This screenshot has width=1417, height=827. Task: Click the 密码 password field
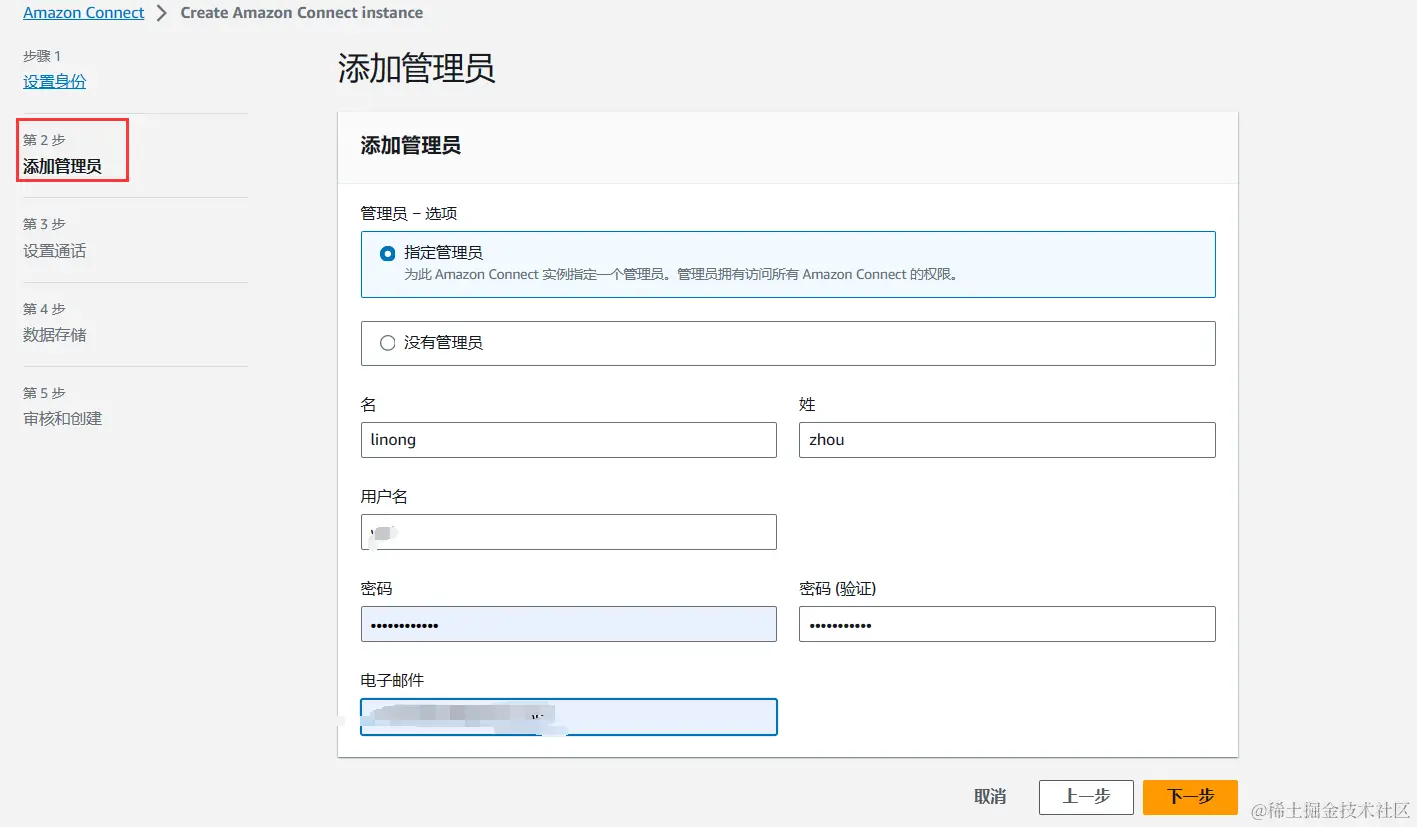[568, 624]
